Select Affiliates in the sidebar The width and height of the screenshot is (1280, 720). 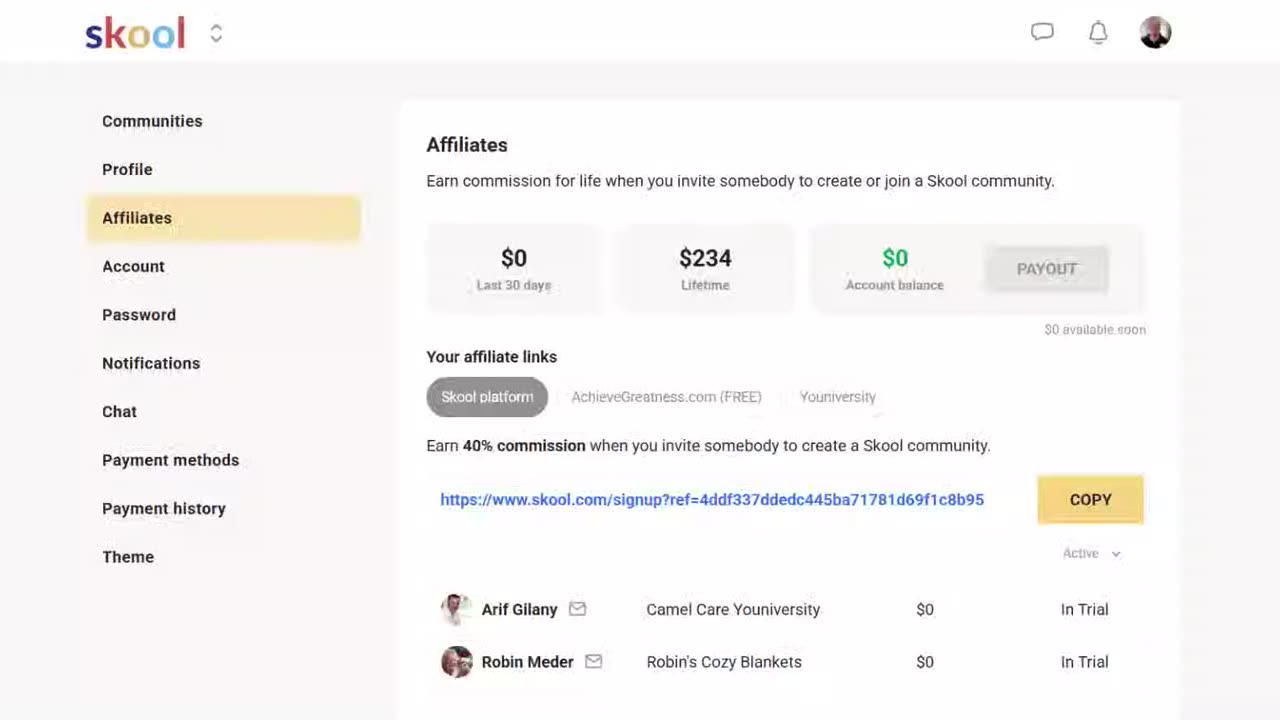[x=223, y=218]
